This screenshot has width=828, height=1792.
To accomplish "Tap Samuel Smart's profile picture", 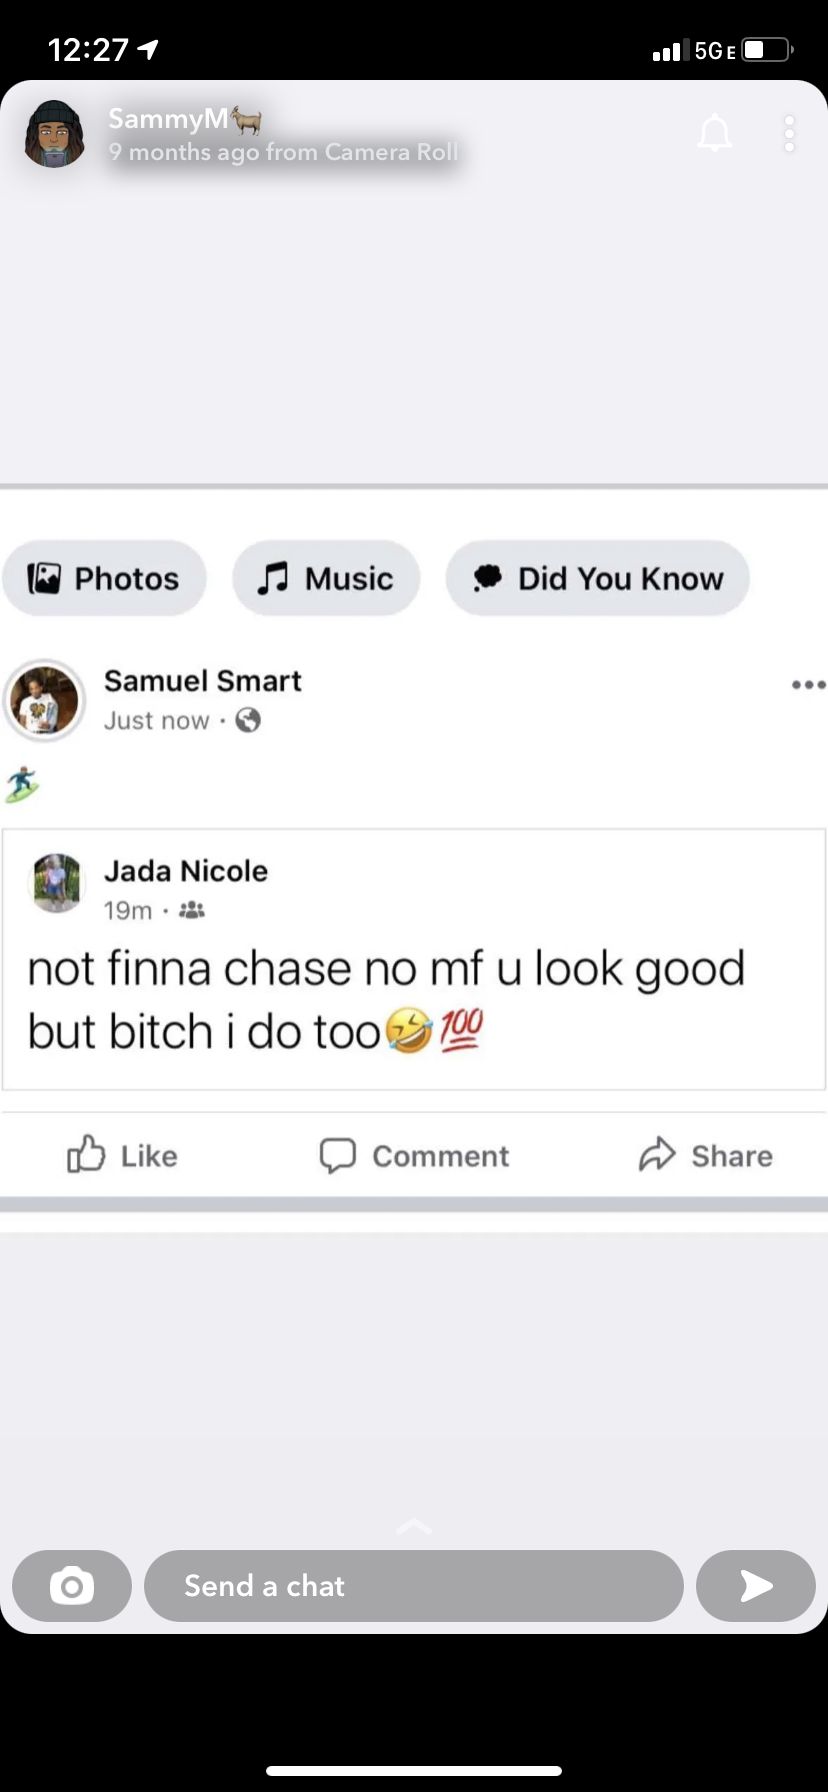I will tap(44, 701).
